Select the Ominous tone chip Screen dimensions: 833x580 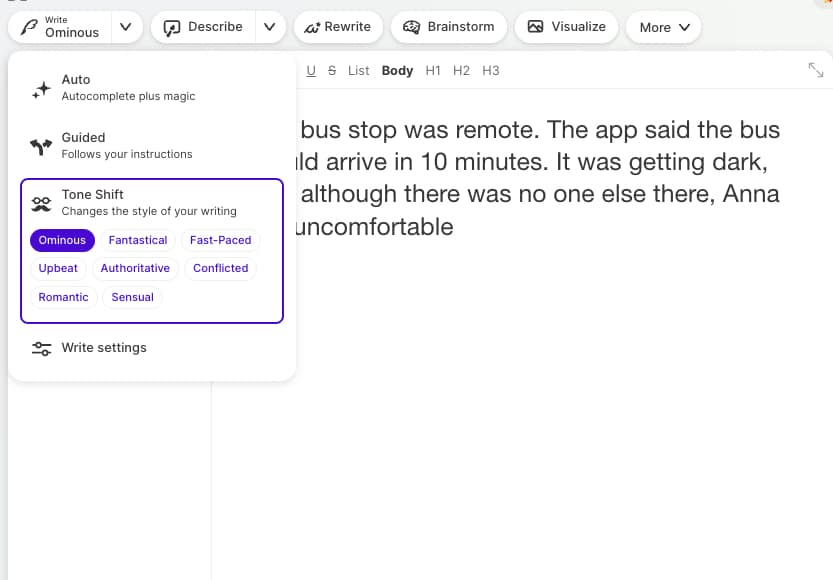[x=62, y=240]
